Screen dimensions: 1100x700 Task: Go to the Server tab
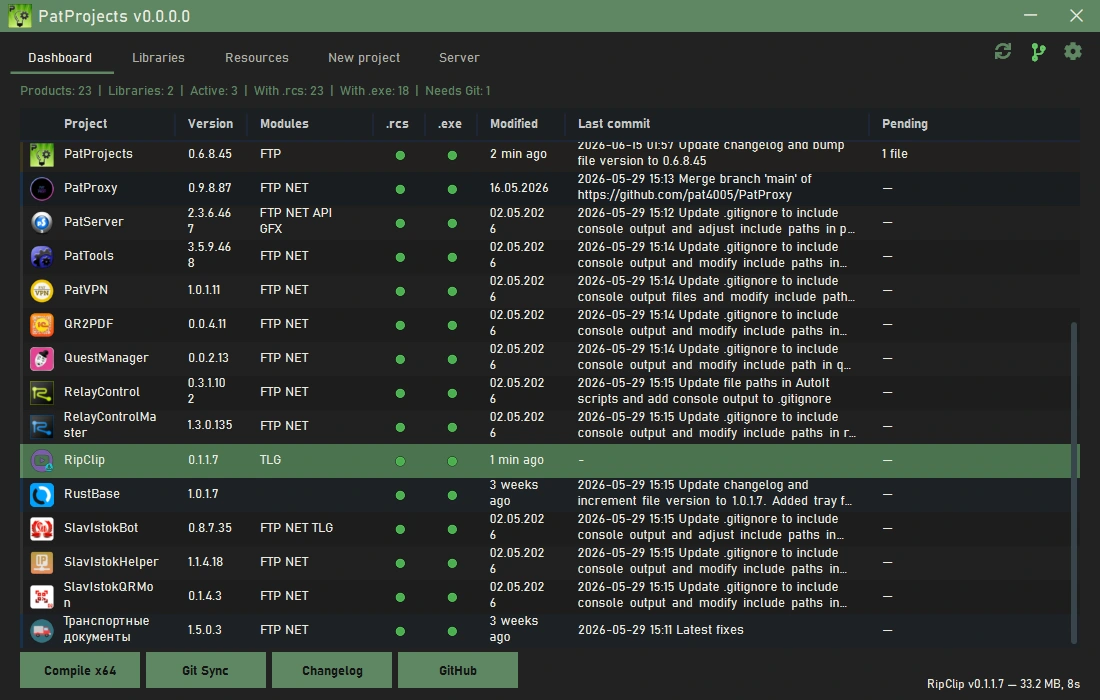[460, 58]
